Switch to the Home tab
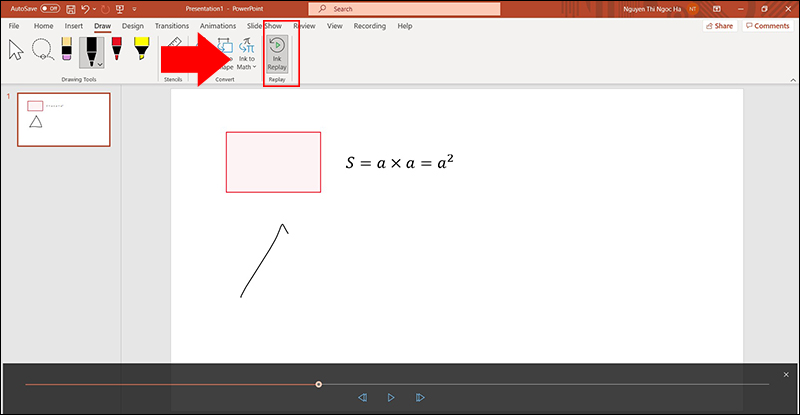The image size is (800, 415). tap(43, 26)
